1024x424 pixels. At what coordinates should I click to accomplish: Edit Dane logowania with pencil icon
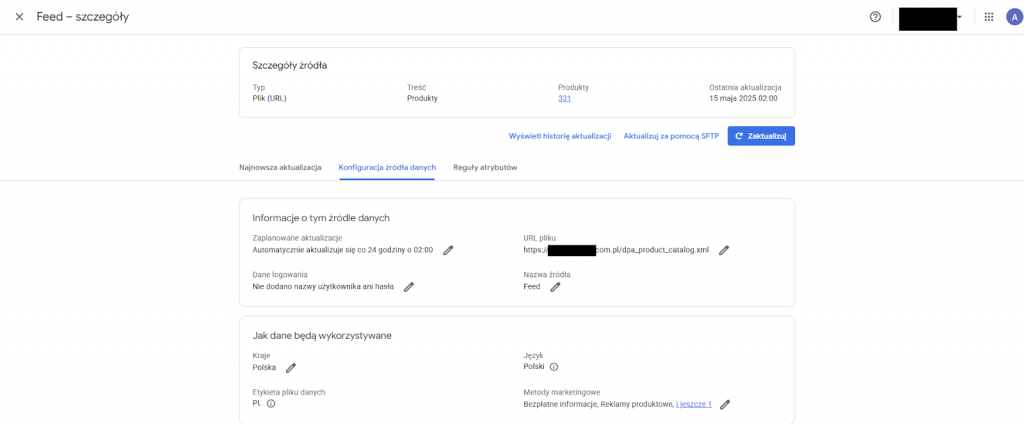click(408, 287)
